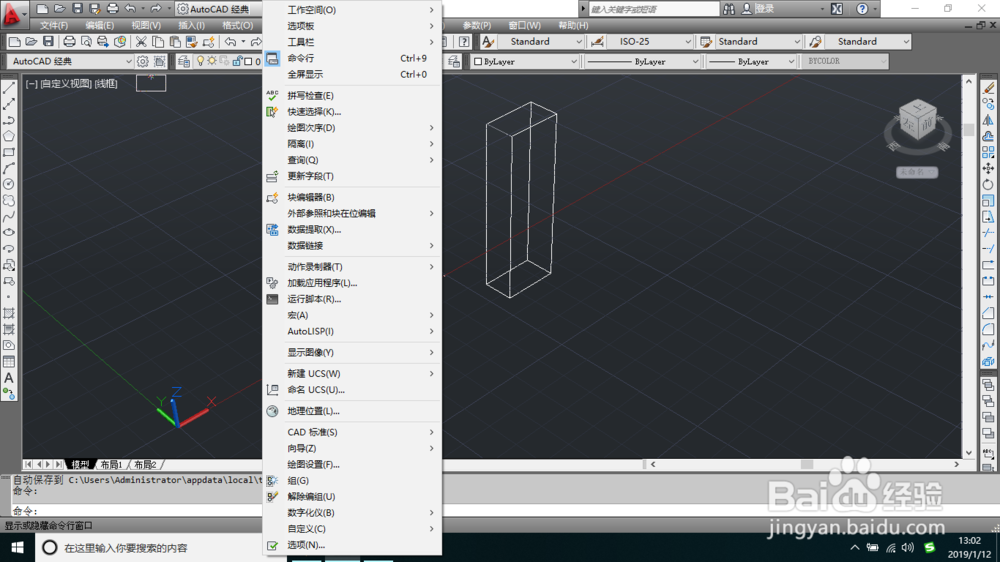The width and height of the screenshot is (1000, 562).
Task: Click the Plot print icon in standard toolbar
Action: (x=69, y=42)
